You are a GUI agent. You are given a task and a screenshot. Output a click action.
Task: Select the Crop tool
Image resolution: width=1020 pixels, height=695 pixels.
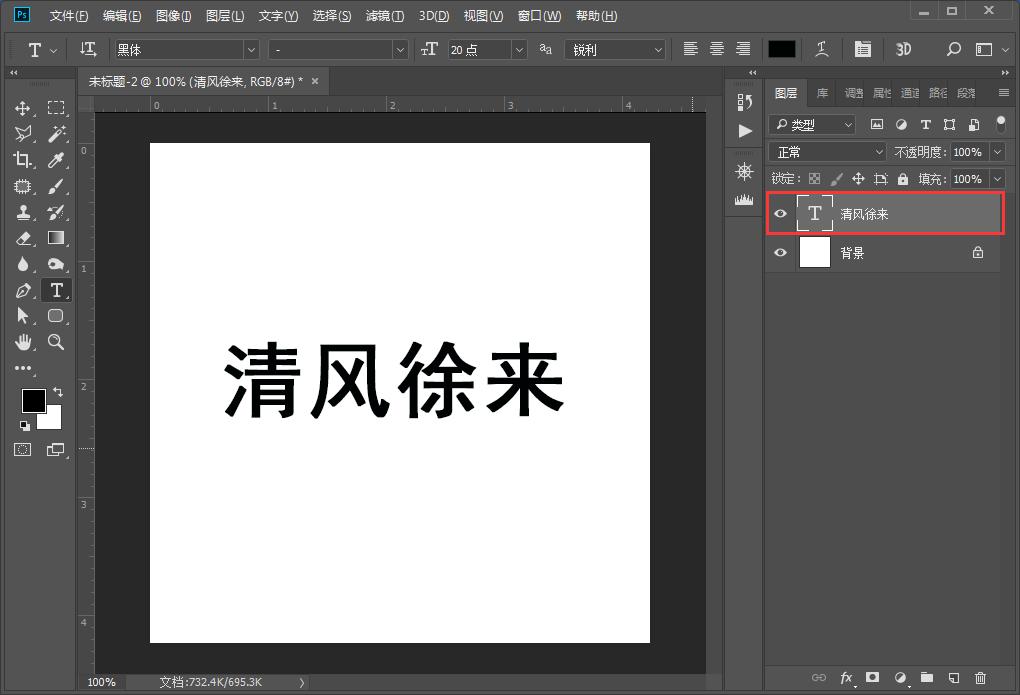pos(24,160)
